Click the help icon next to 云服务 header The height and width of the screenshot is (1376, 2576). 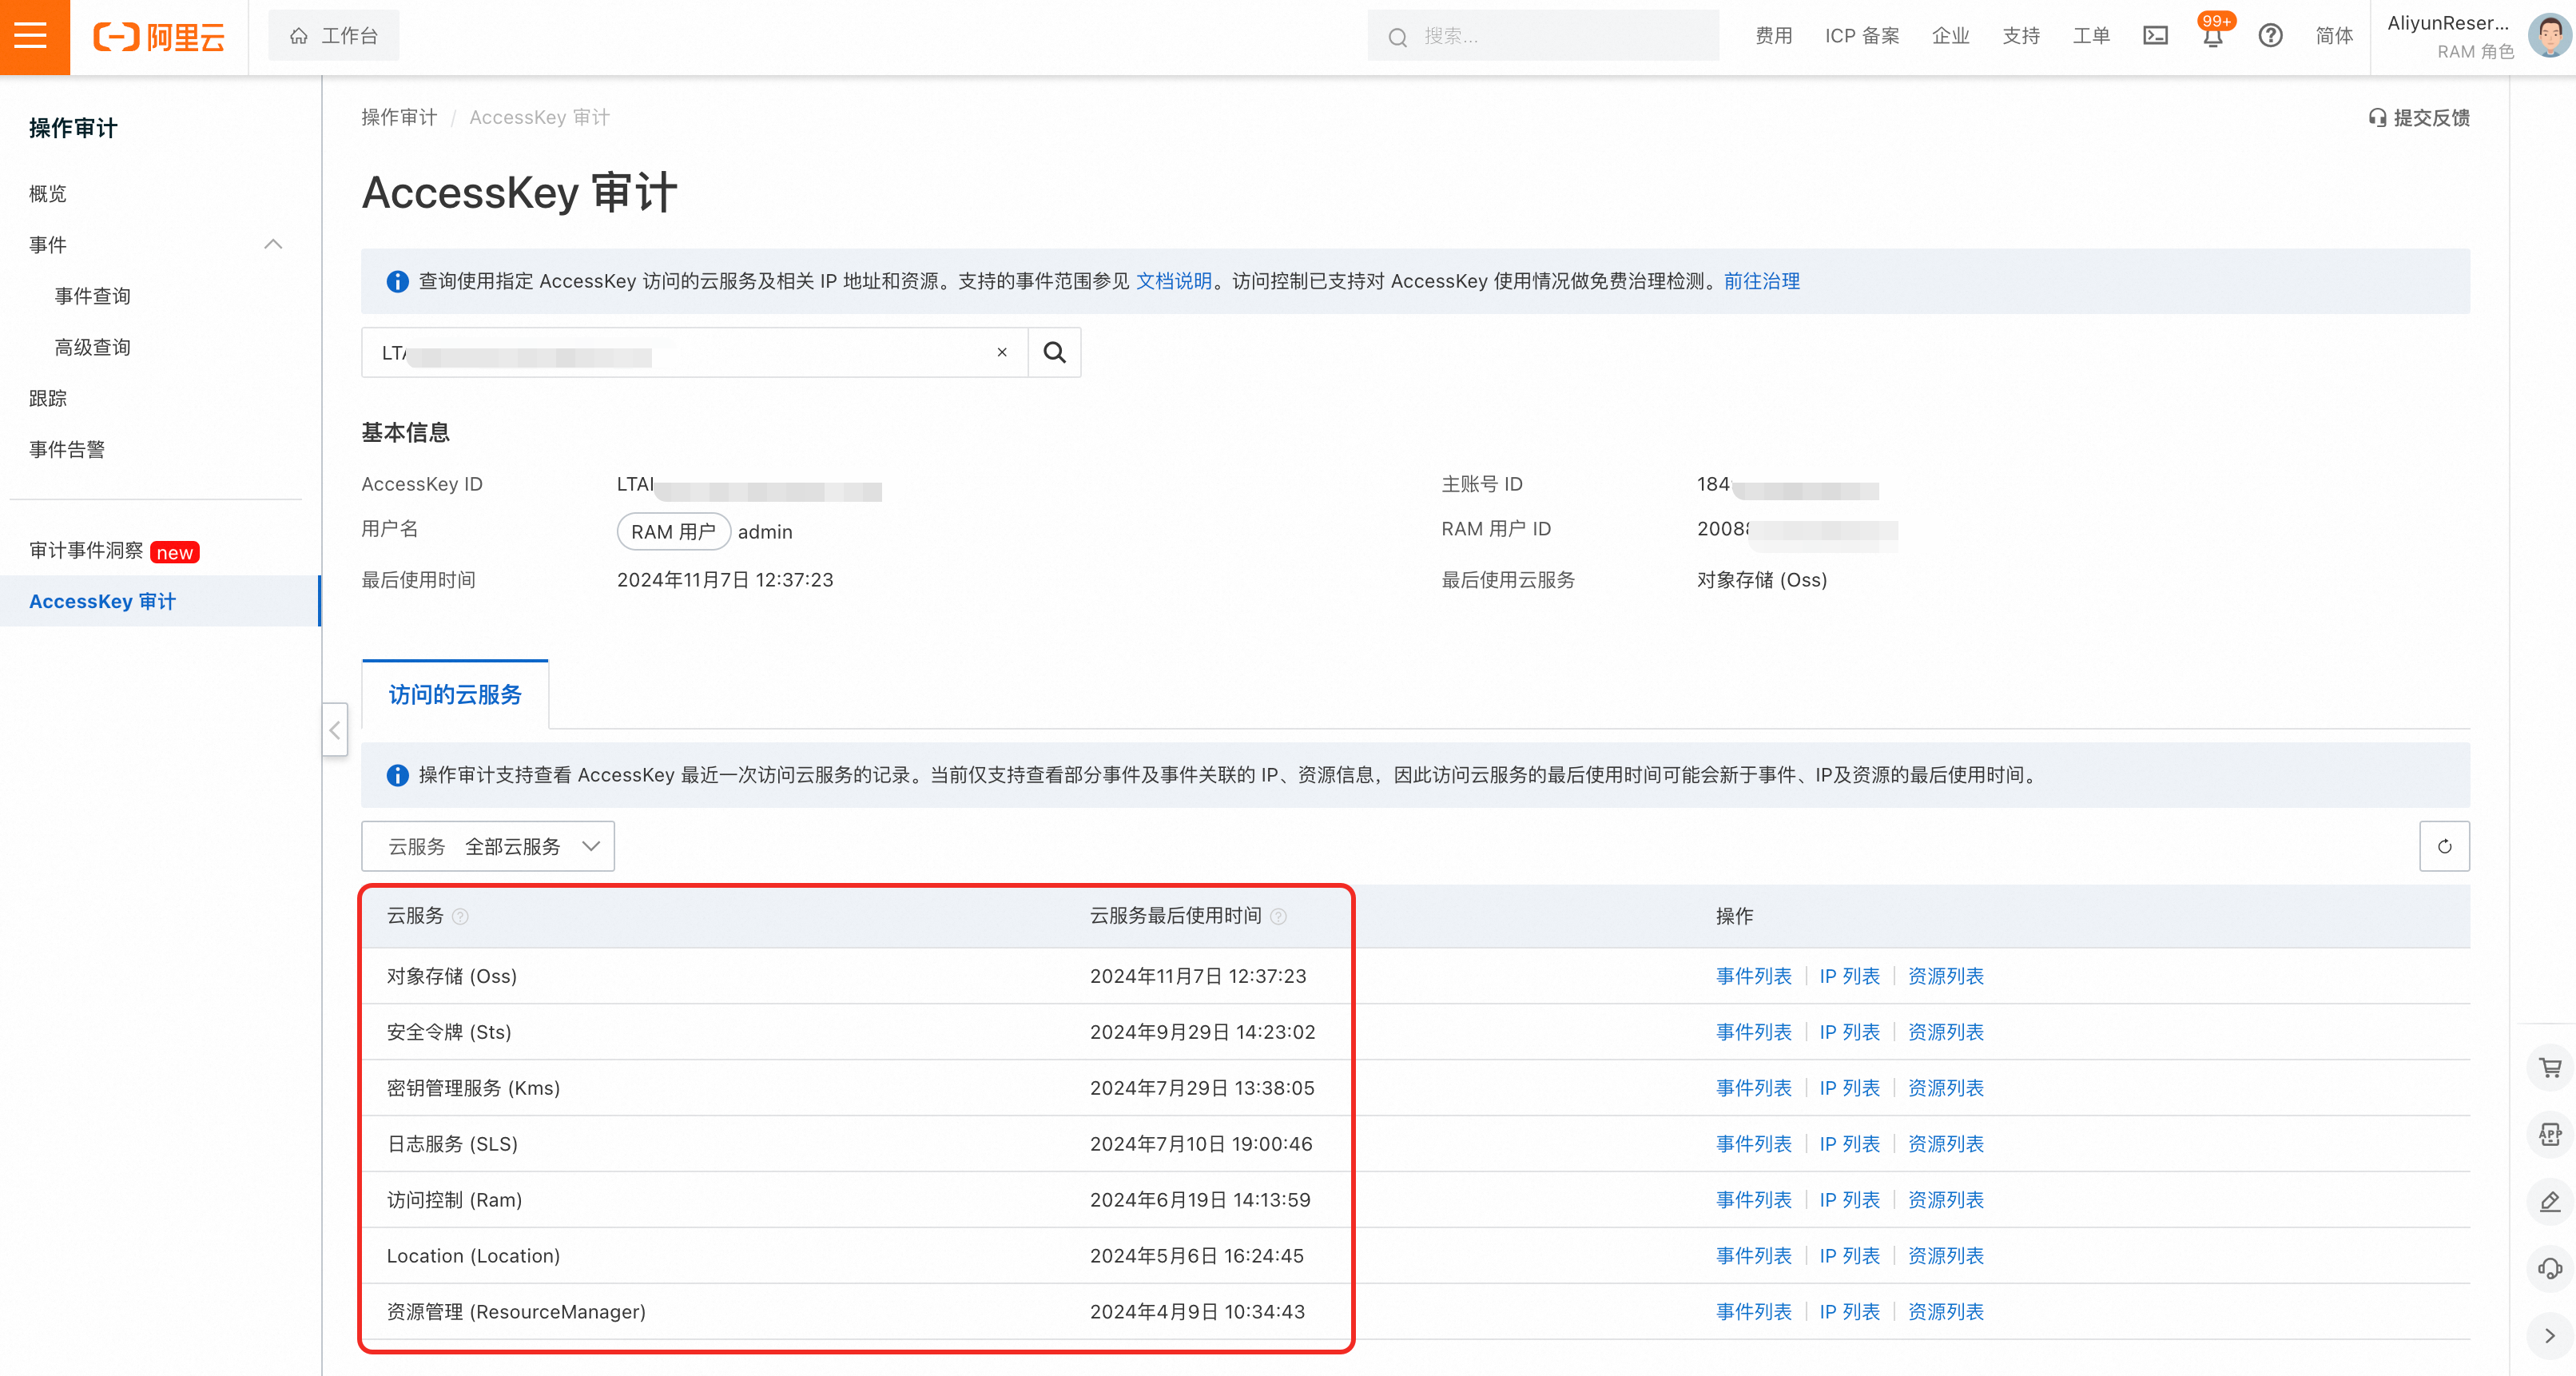click(460, 916)
